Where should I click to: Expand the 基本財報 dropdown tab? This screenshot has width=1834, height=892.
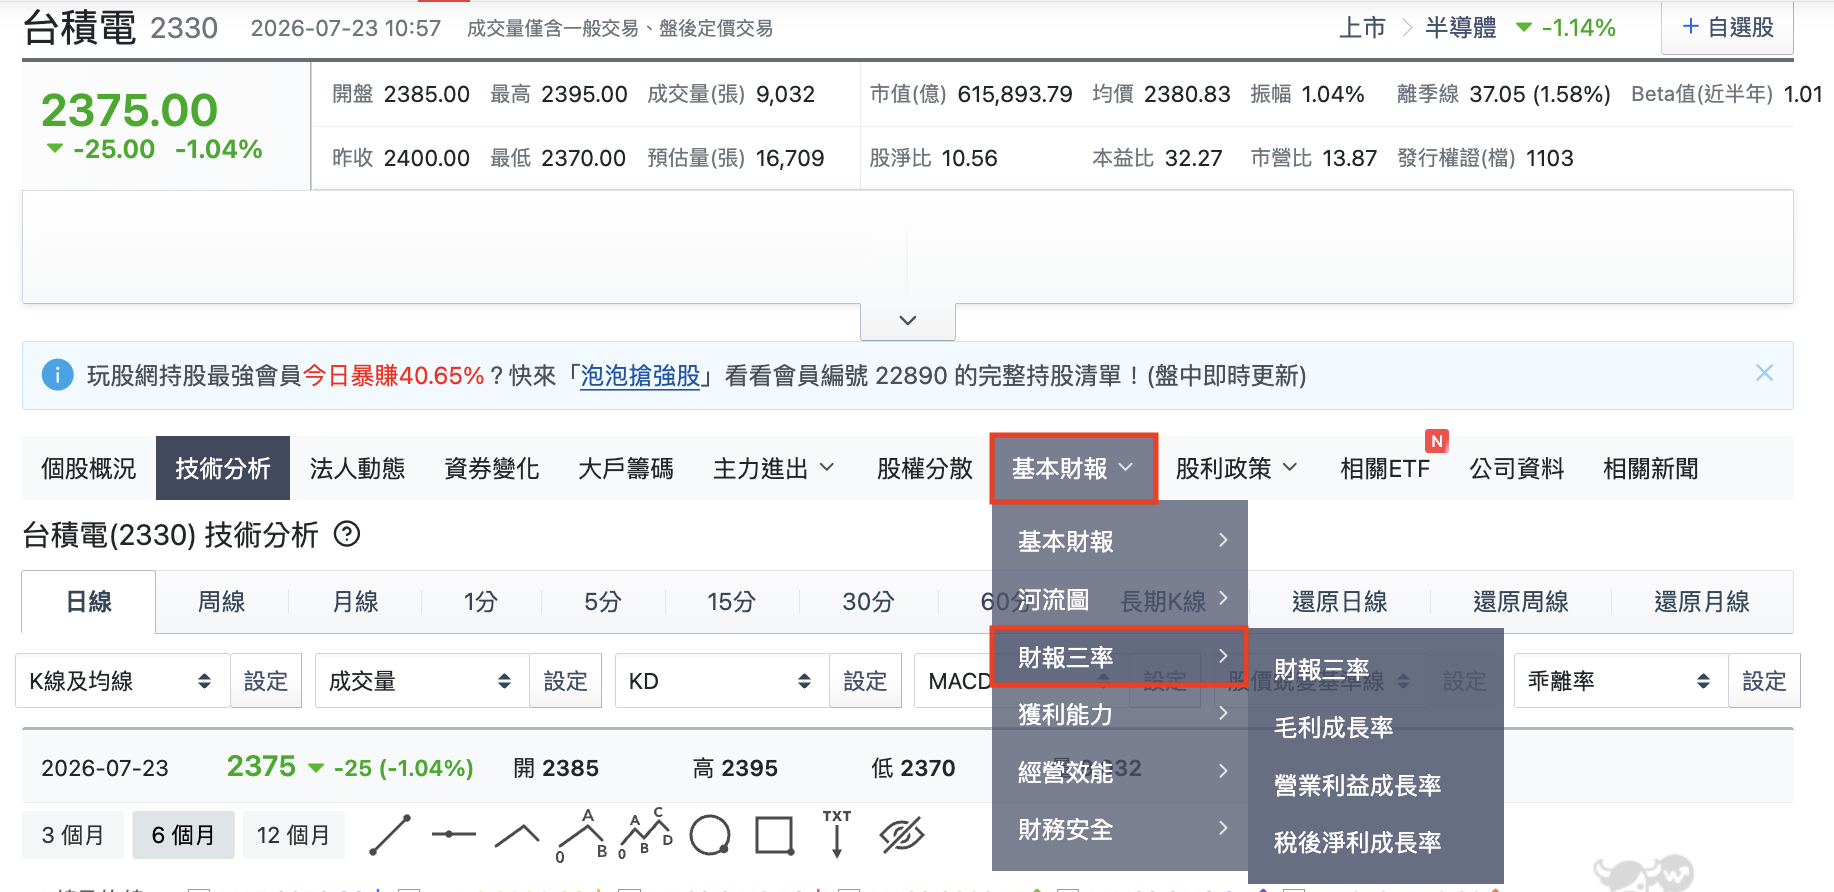(1073, 468)
